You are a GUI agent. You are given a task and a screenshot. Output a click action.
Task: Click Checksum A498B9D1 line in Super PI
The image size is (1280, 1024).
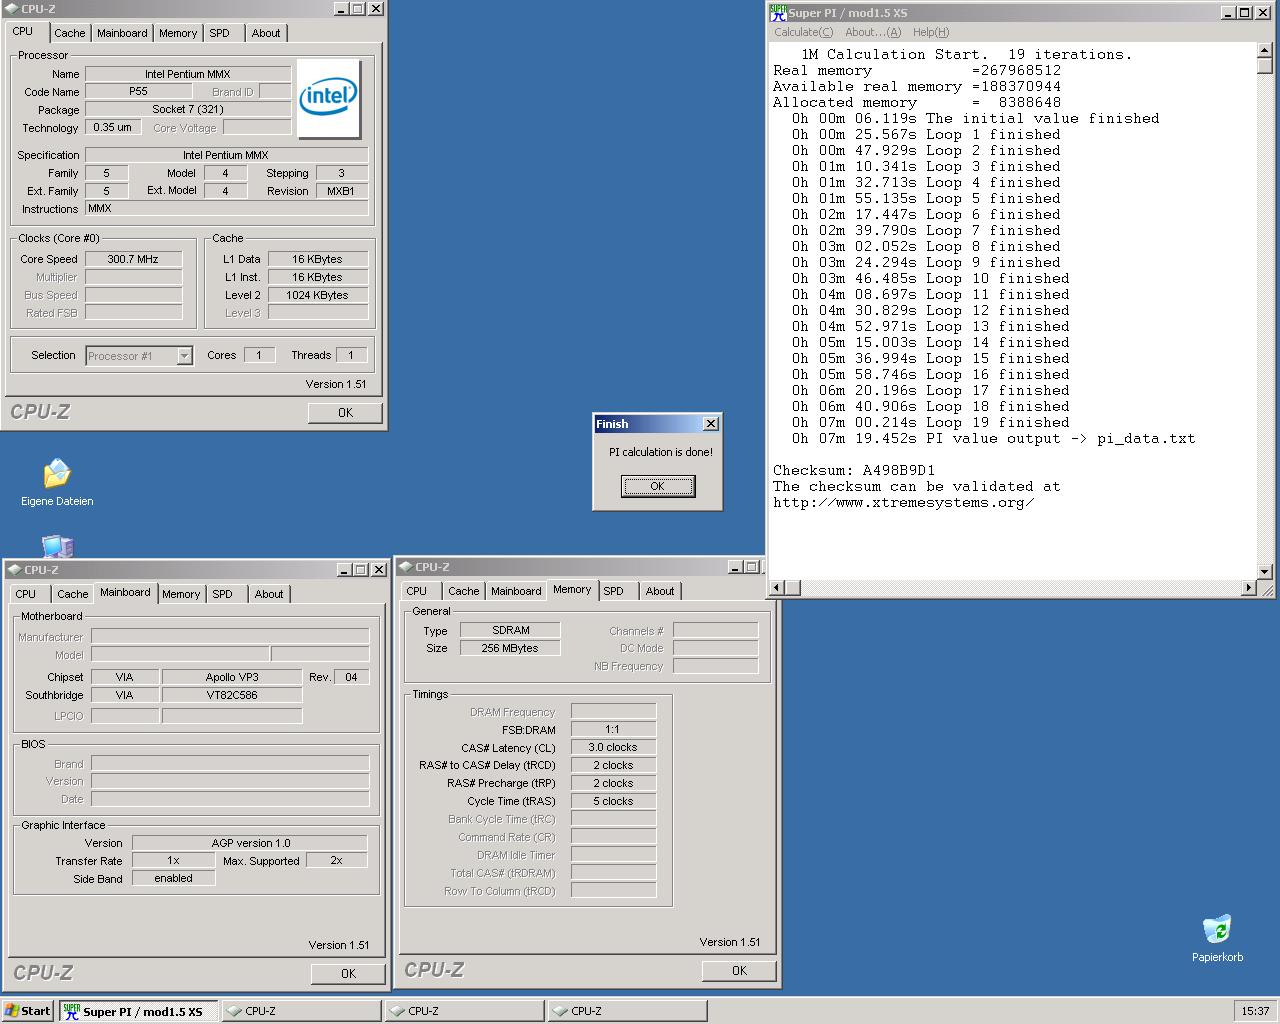click(854, 470)
